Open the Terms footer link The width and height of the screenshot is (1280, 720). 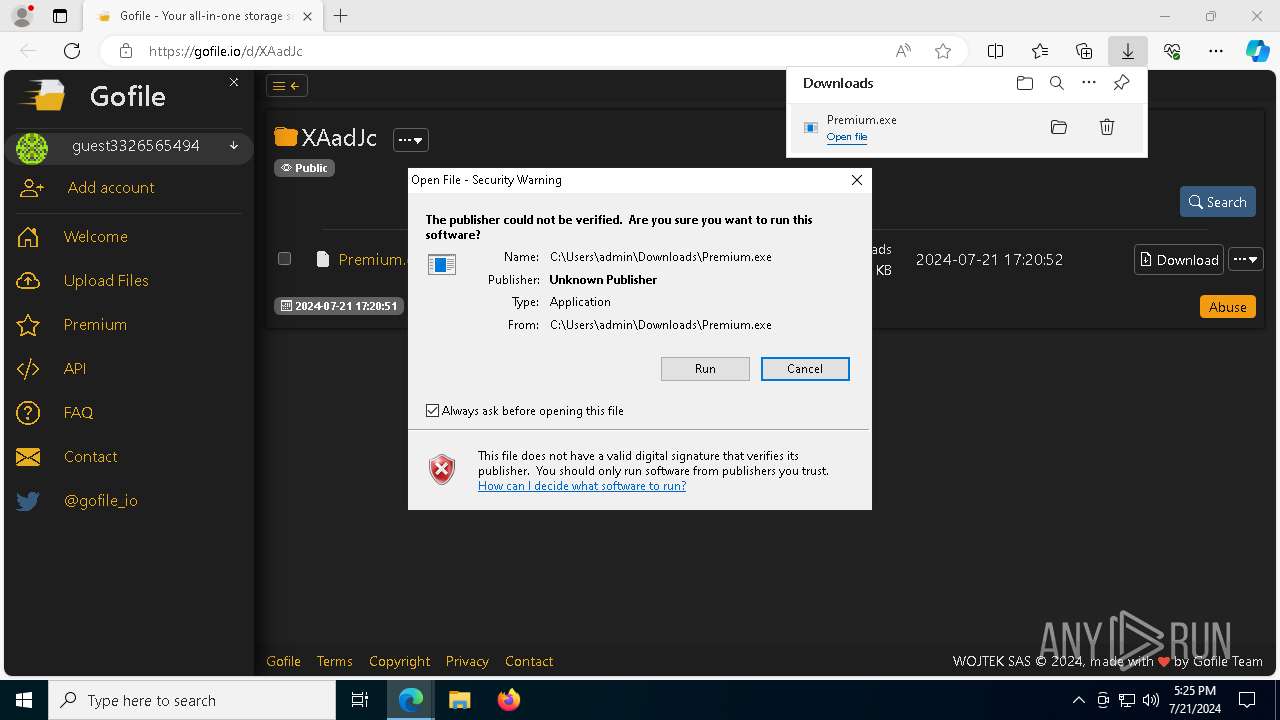335,661
